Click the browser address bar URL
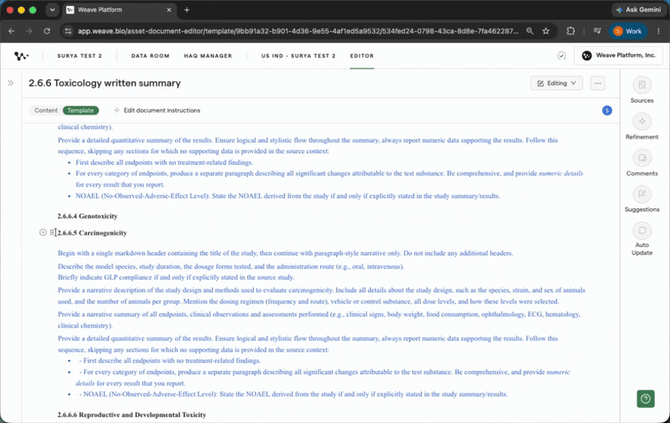This screenshot has width=670, height=423. point(298,31)
